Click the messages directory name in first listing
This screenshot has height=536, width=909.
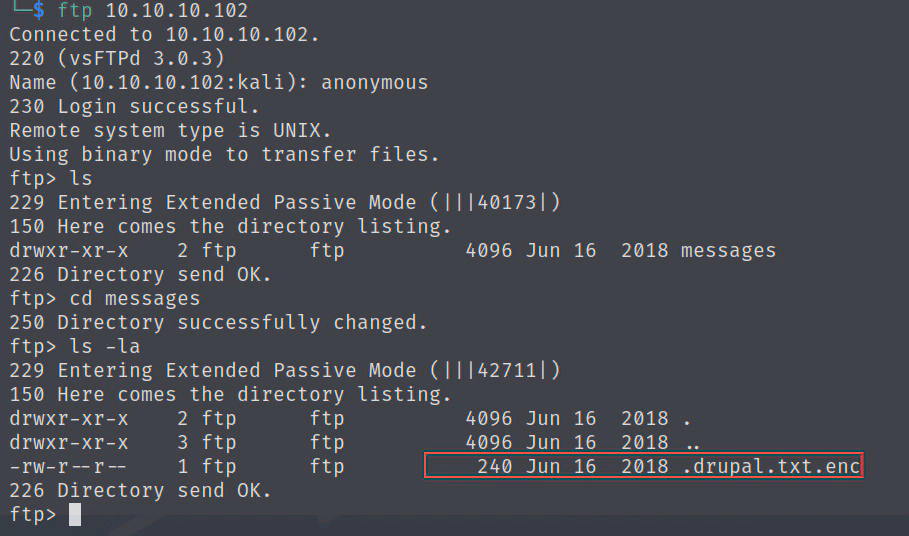click(728, 250)
